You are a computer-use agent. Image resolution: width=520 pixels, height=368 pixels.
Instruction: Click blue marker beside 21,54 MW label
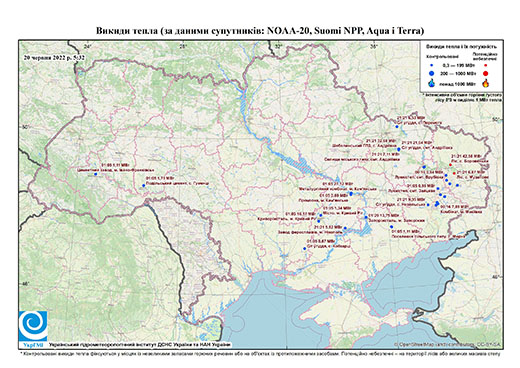click(399, 149)
